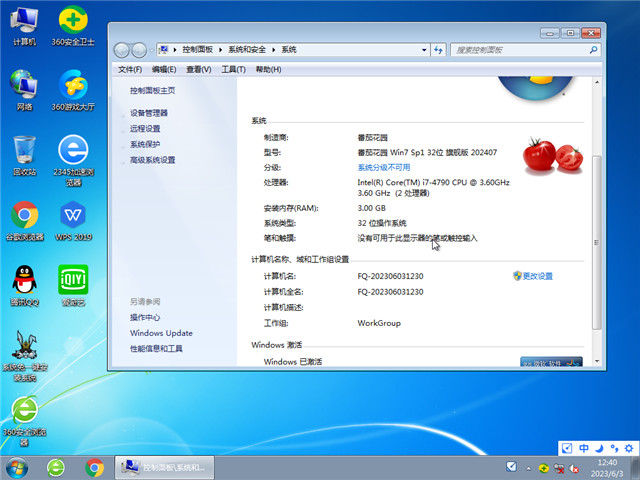The image size is (640, 480).
Task: Show hidden tray icons arrow
Action: pyautogui.click(x=529, y=469)
